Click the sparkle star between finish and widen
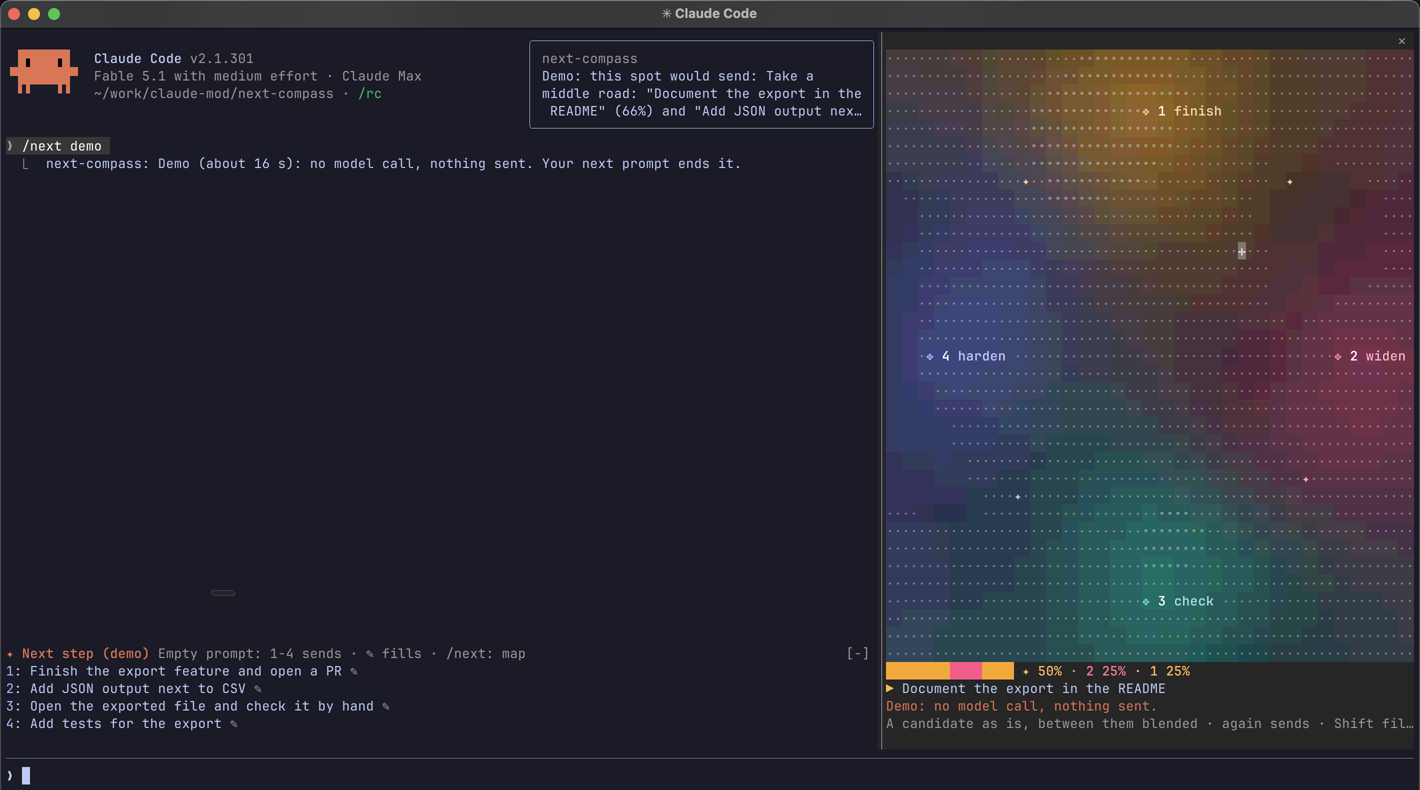The image size is (1420, 790). (x=1290, y=182)
